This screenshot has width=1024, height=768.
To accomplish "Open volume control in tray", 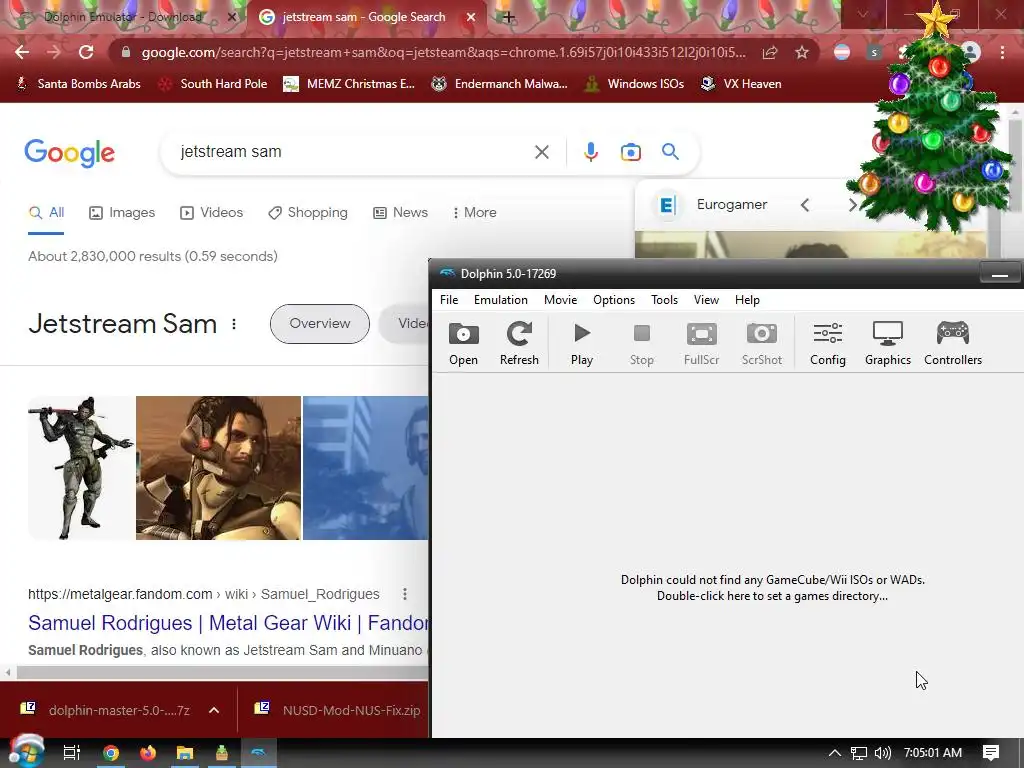I will click(x=882, y=753).
